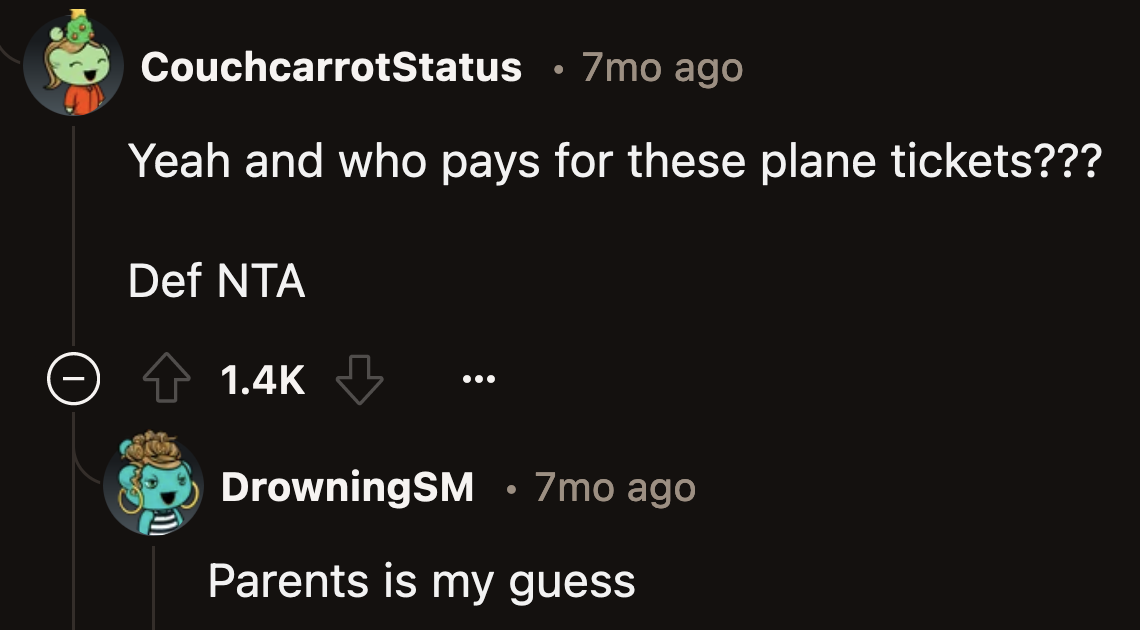The width and height of the screenshot is (1140, 630).
Task: Click CouchcarrotStatus's "7mo ago" timestamp
Action: [x=662, y=68]
